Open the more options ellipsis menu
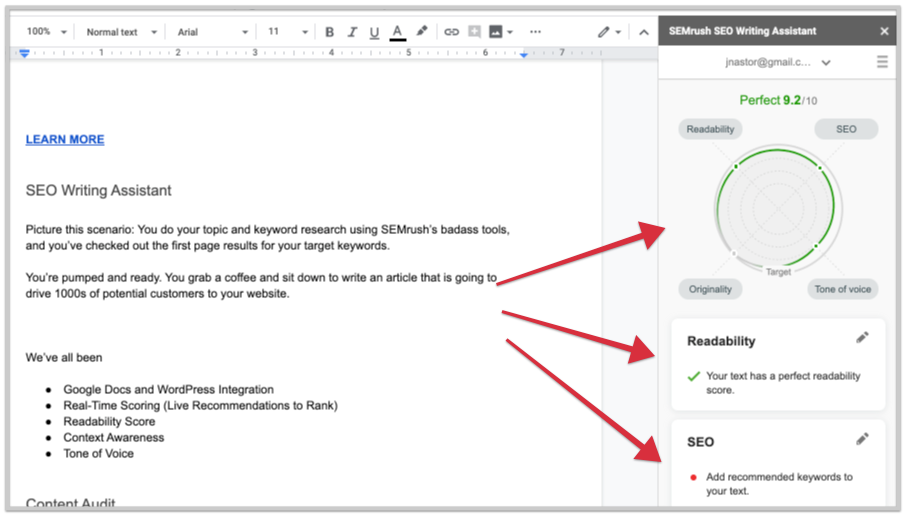Image resolution: width=906 pixels, height=516 pixels. [x=536, y=32]
